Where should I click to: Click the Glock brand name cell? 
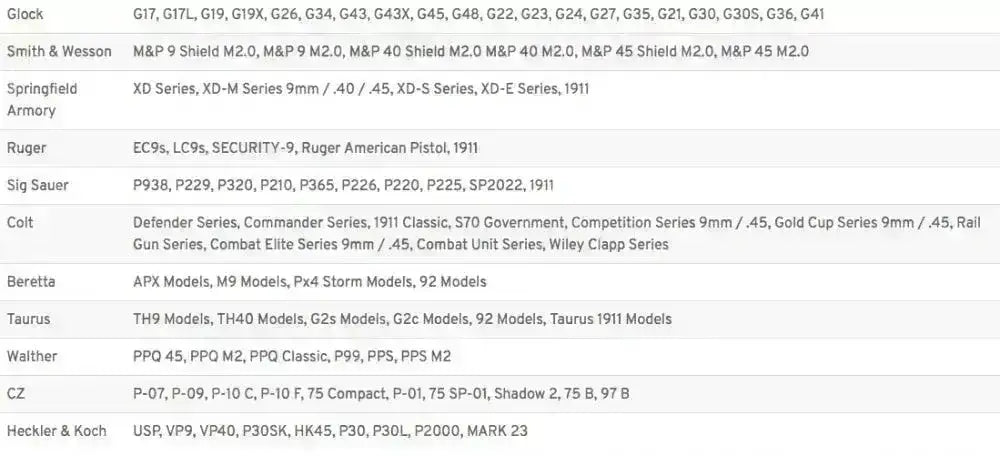(25, 15)
